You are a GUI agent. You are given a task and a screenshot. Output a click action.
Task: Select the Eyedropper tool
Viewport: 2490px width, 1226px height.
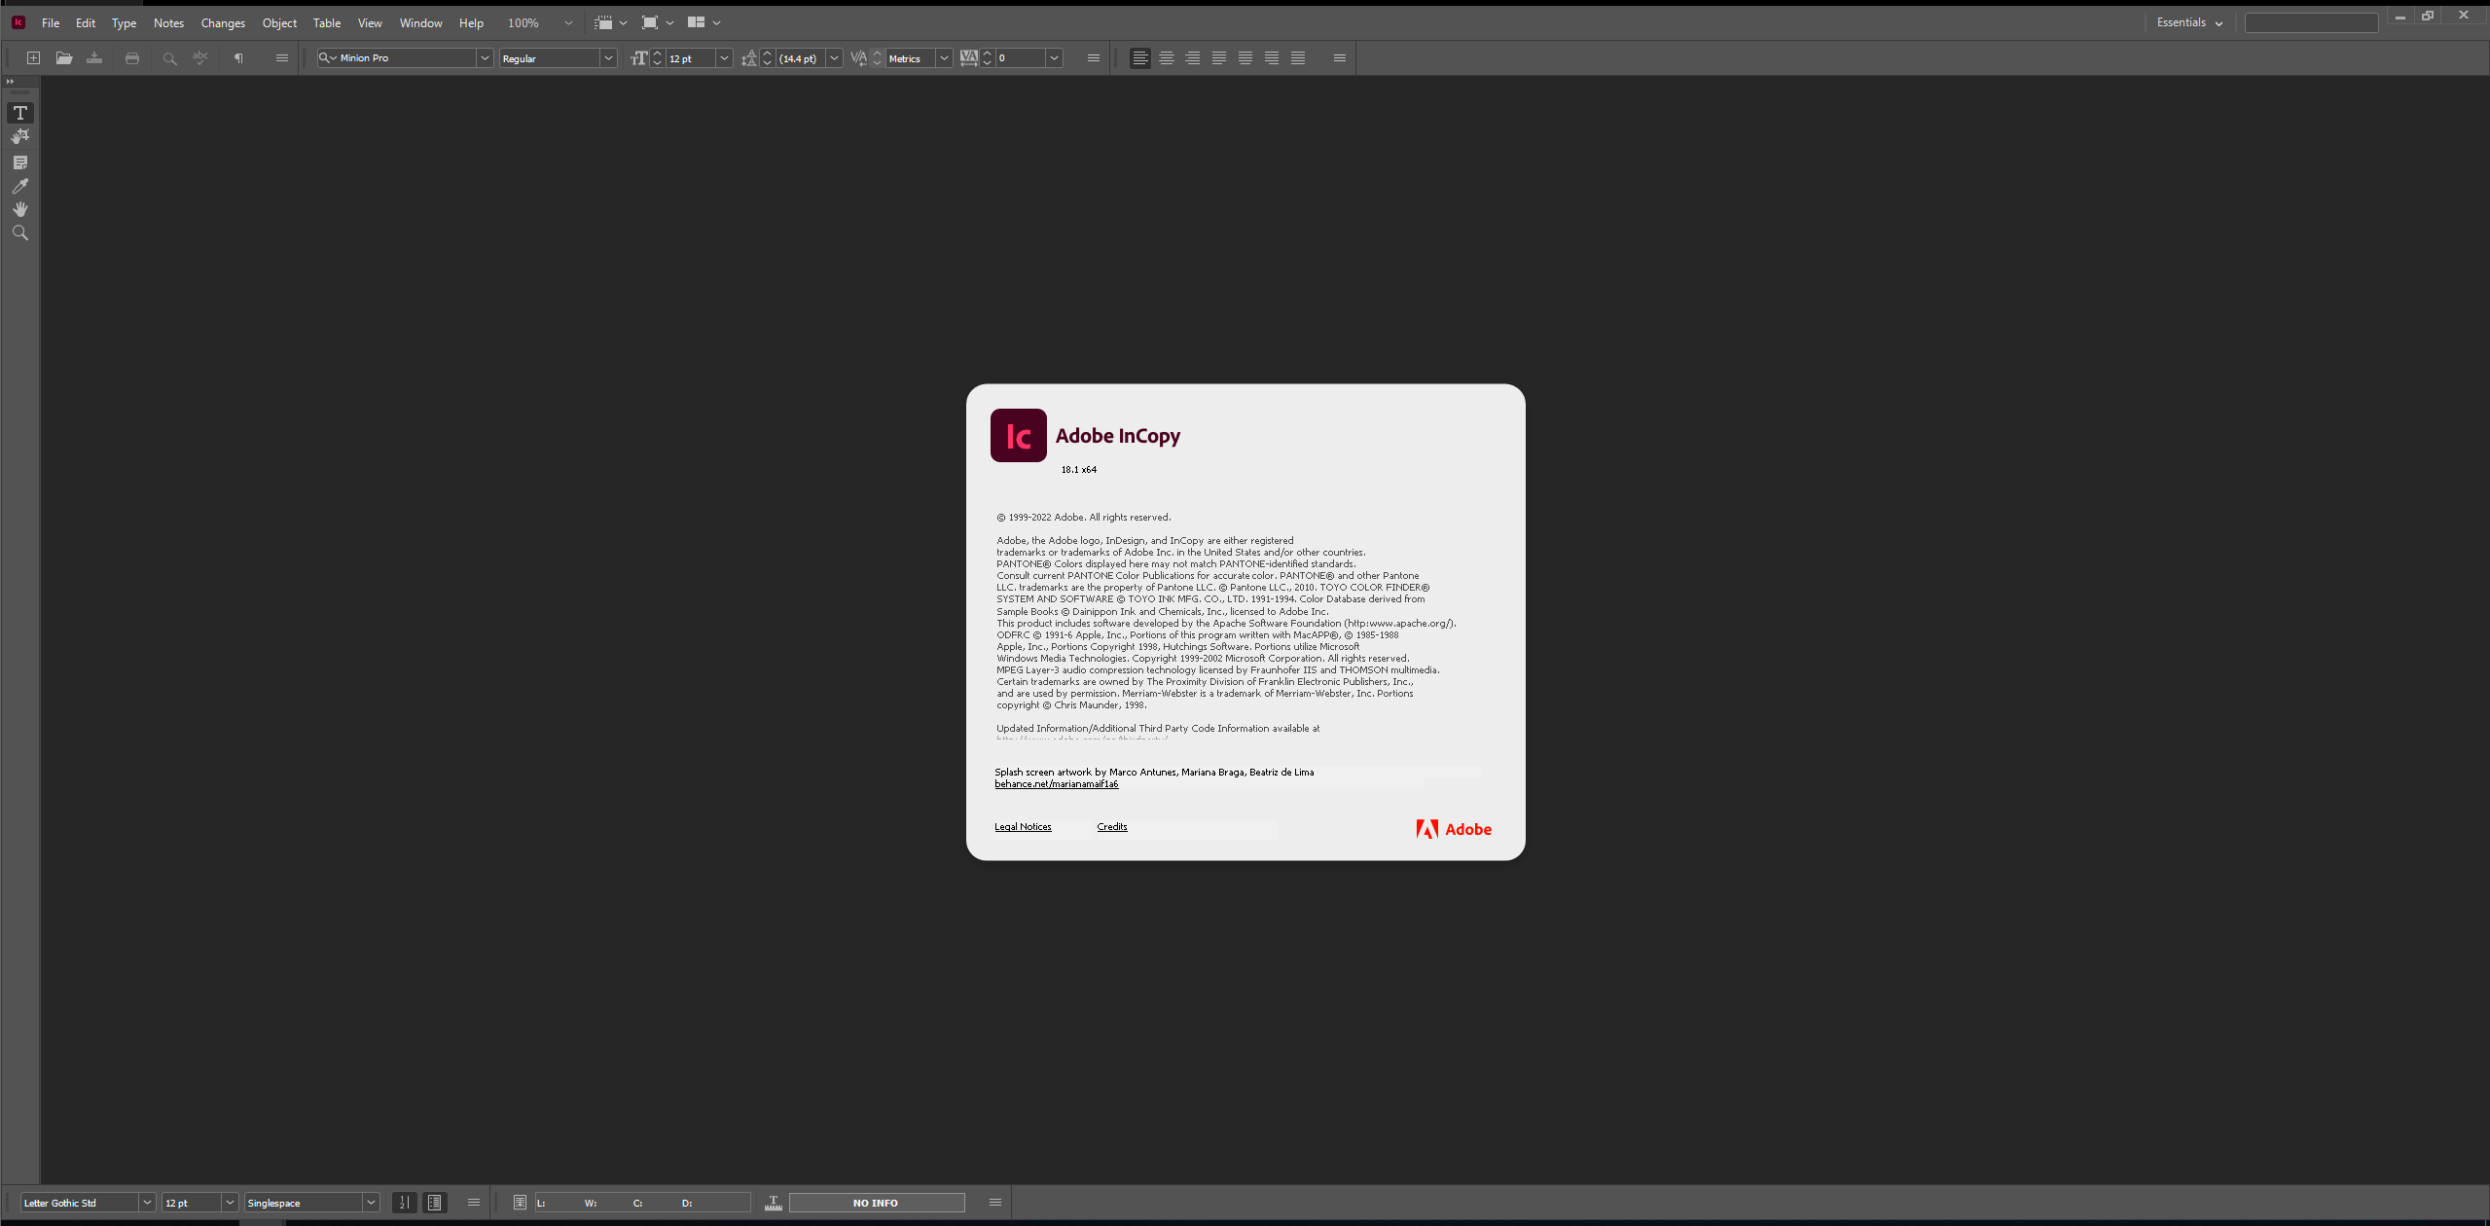pos(20,186)
